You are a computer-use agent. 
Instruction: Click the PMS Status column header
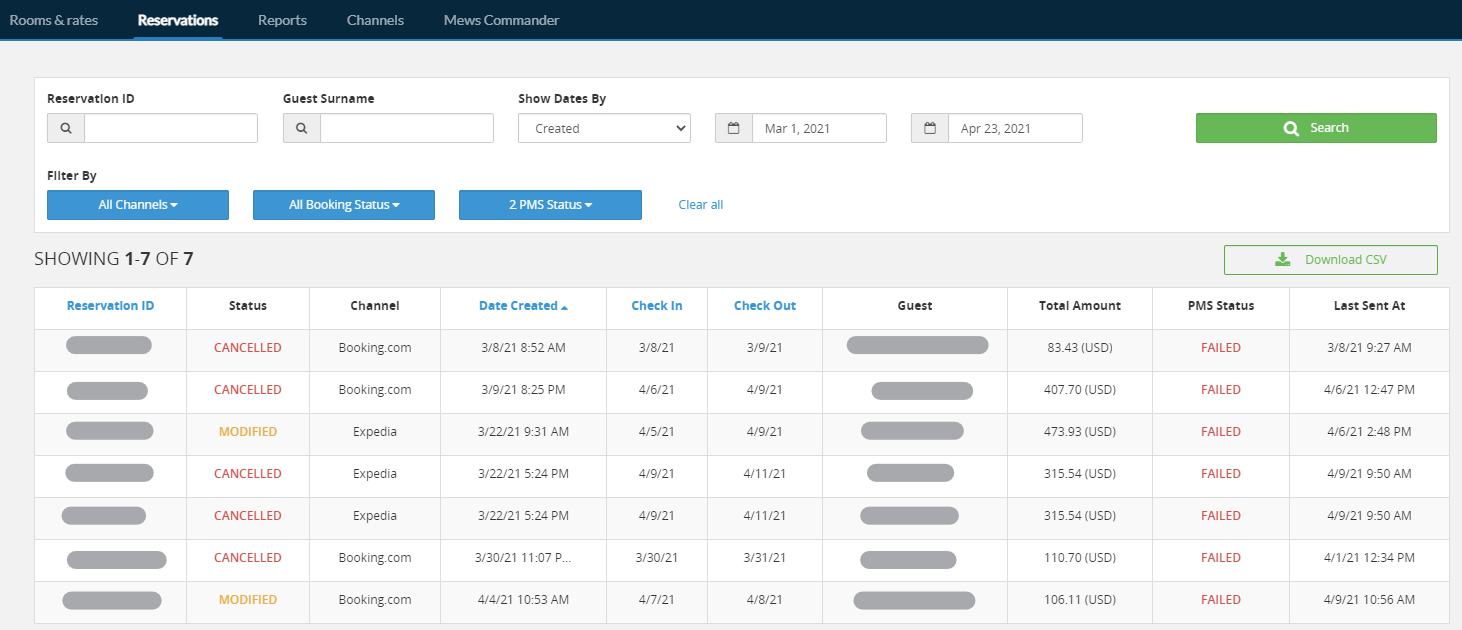coord(1221,306)
